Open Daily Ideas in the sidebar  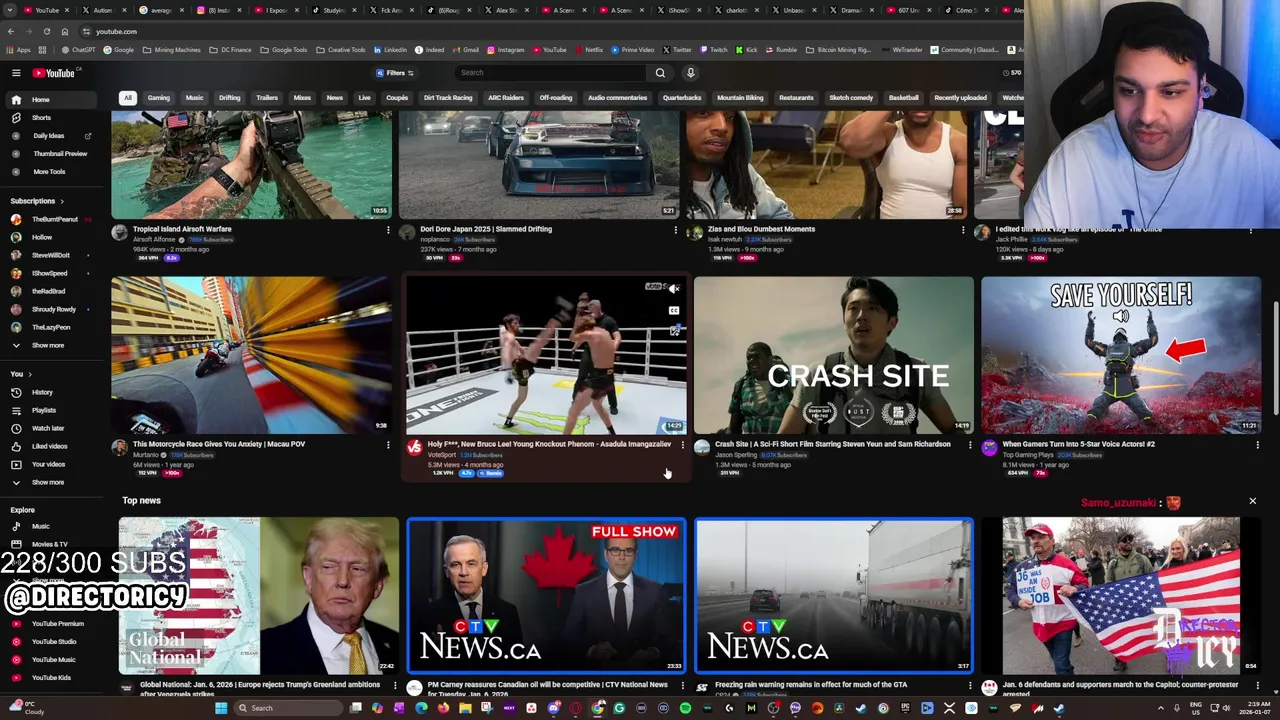(x=50, y=136)
